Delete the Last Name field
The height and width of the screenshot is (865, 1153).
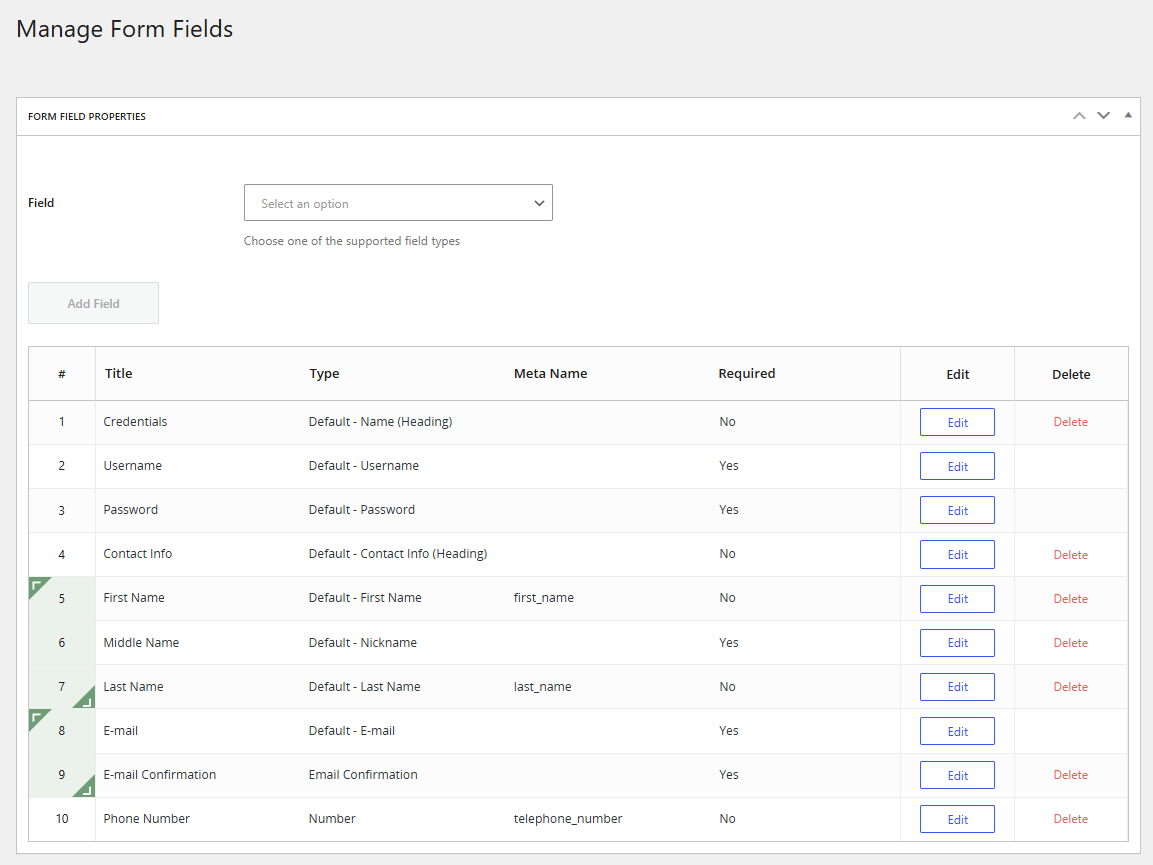click(x=1071, y=687)
